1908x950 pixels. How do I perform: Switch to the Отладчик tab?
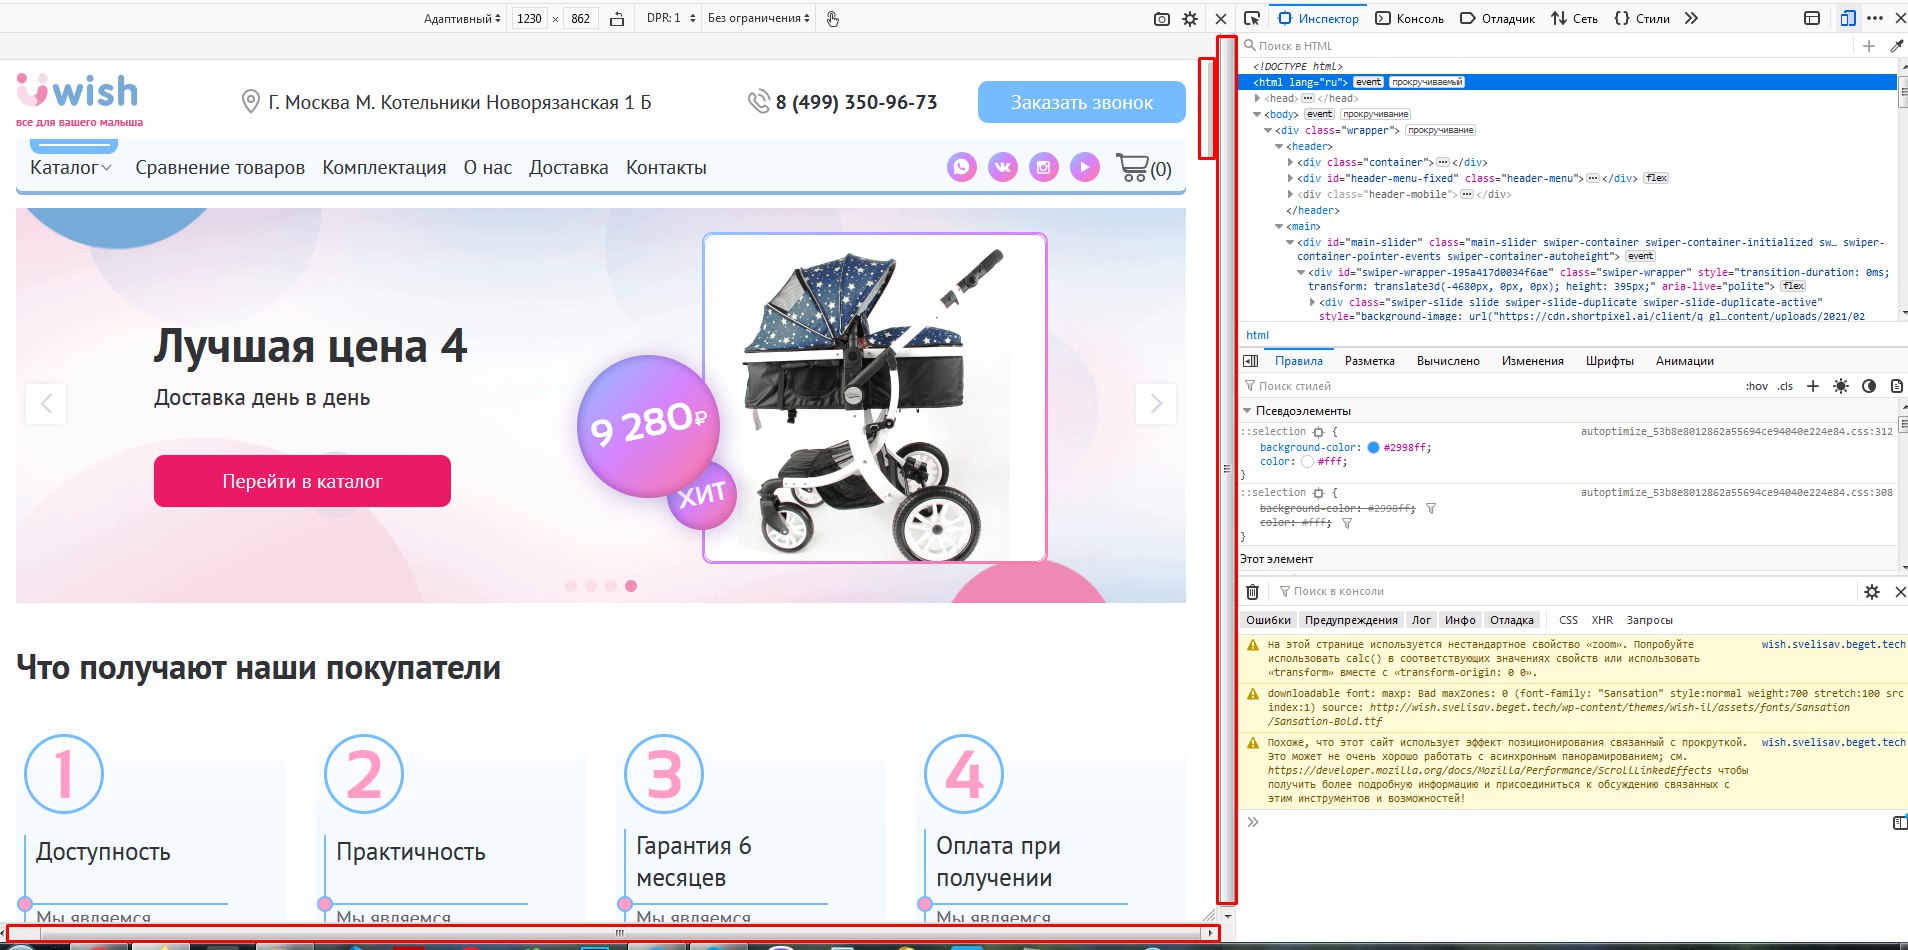point(1497,18)
